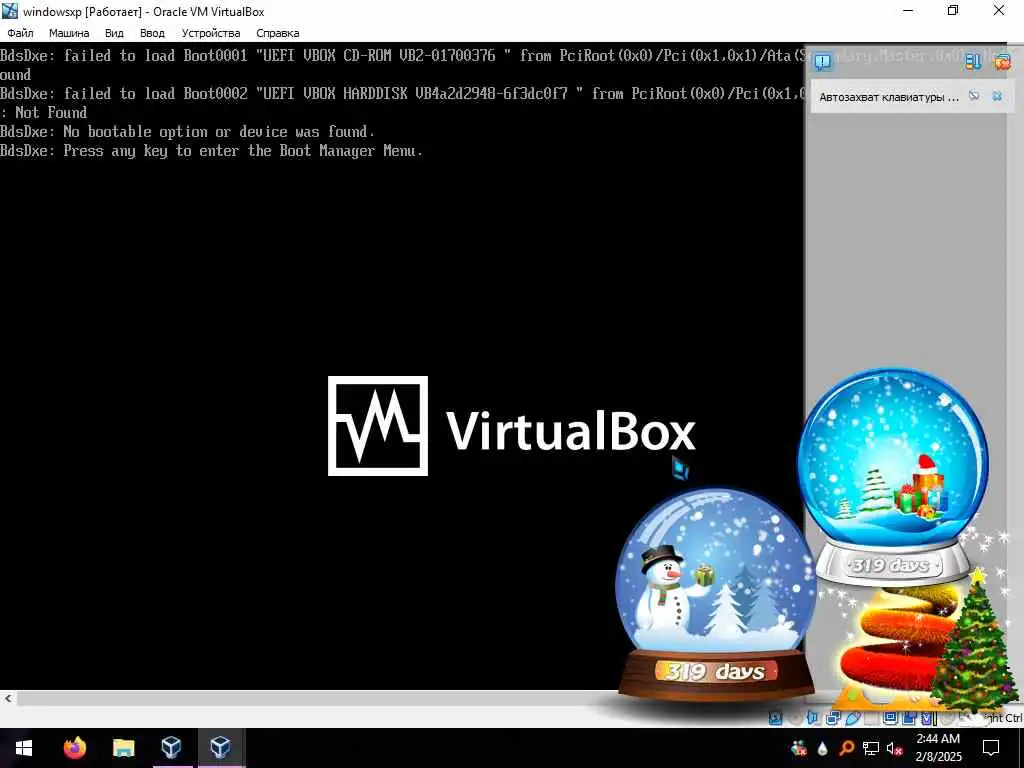Click the colorful people tray icon
The width and height of the screenshot is (1024, 768).
pyautogui.click(x=799, y=748)
